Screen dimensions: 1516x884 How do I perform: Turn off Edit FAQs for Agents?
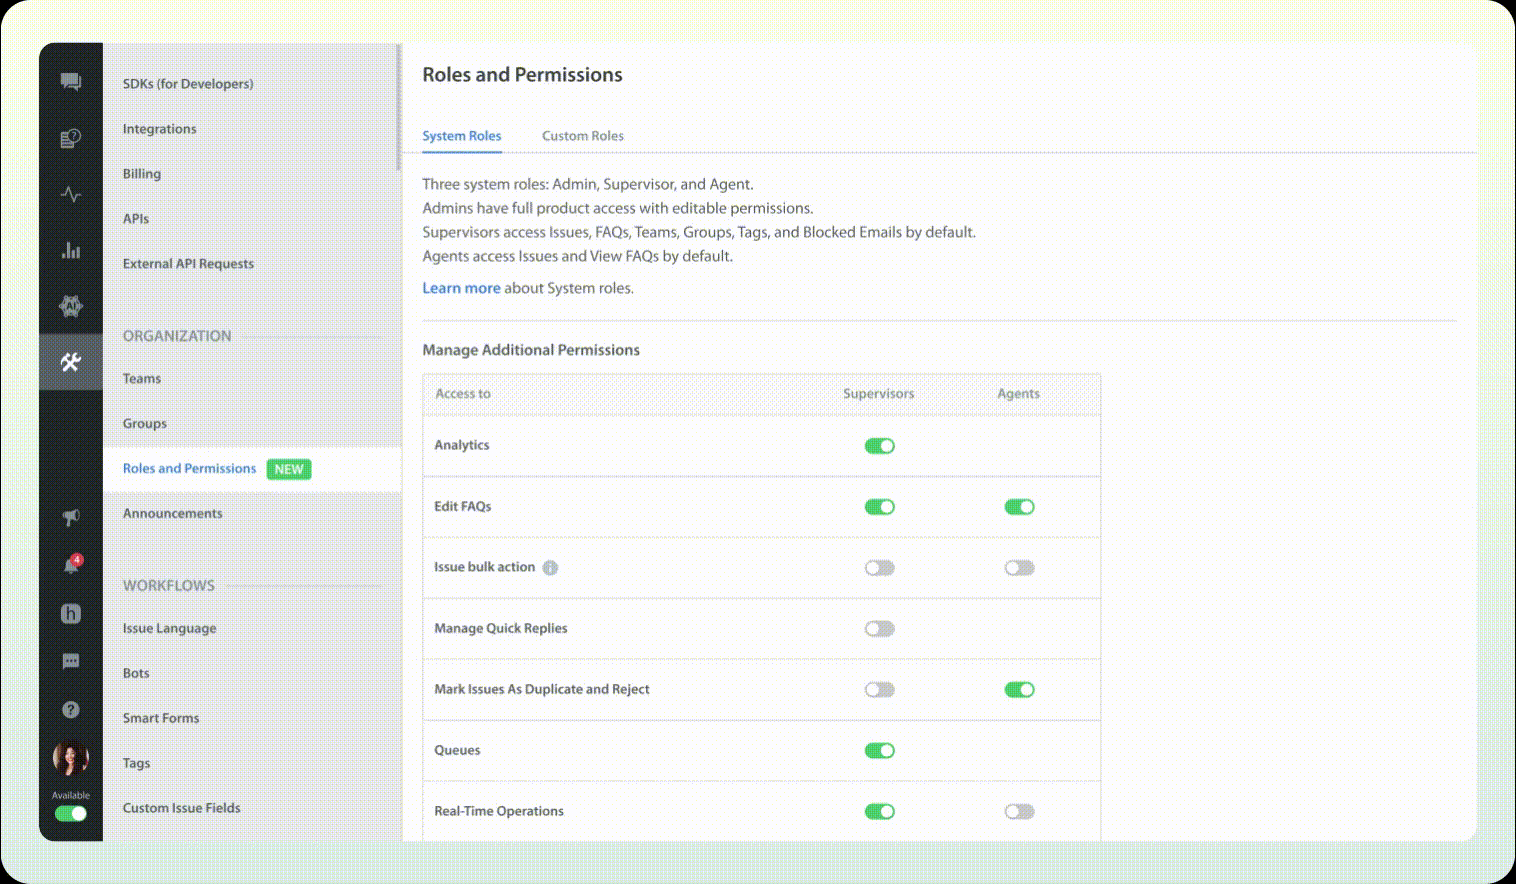pos(1019,507)
